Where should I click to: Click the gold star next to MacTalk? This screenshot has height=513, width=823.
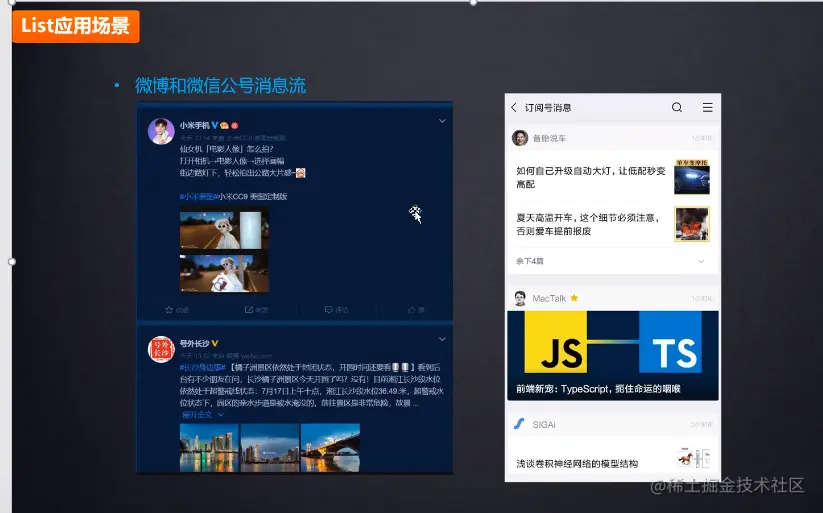pyautogui.click(x=574, y=298)
